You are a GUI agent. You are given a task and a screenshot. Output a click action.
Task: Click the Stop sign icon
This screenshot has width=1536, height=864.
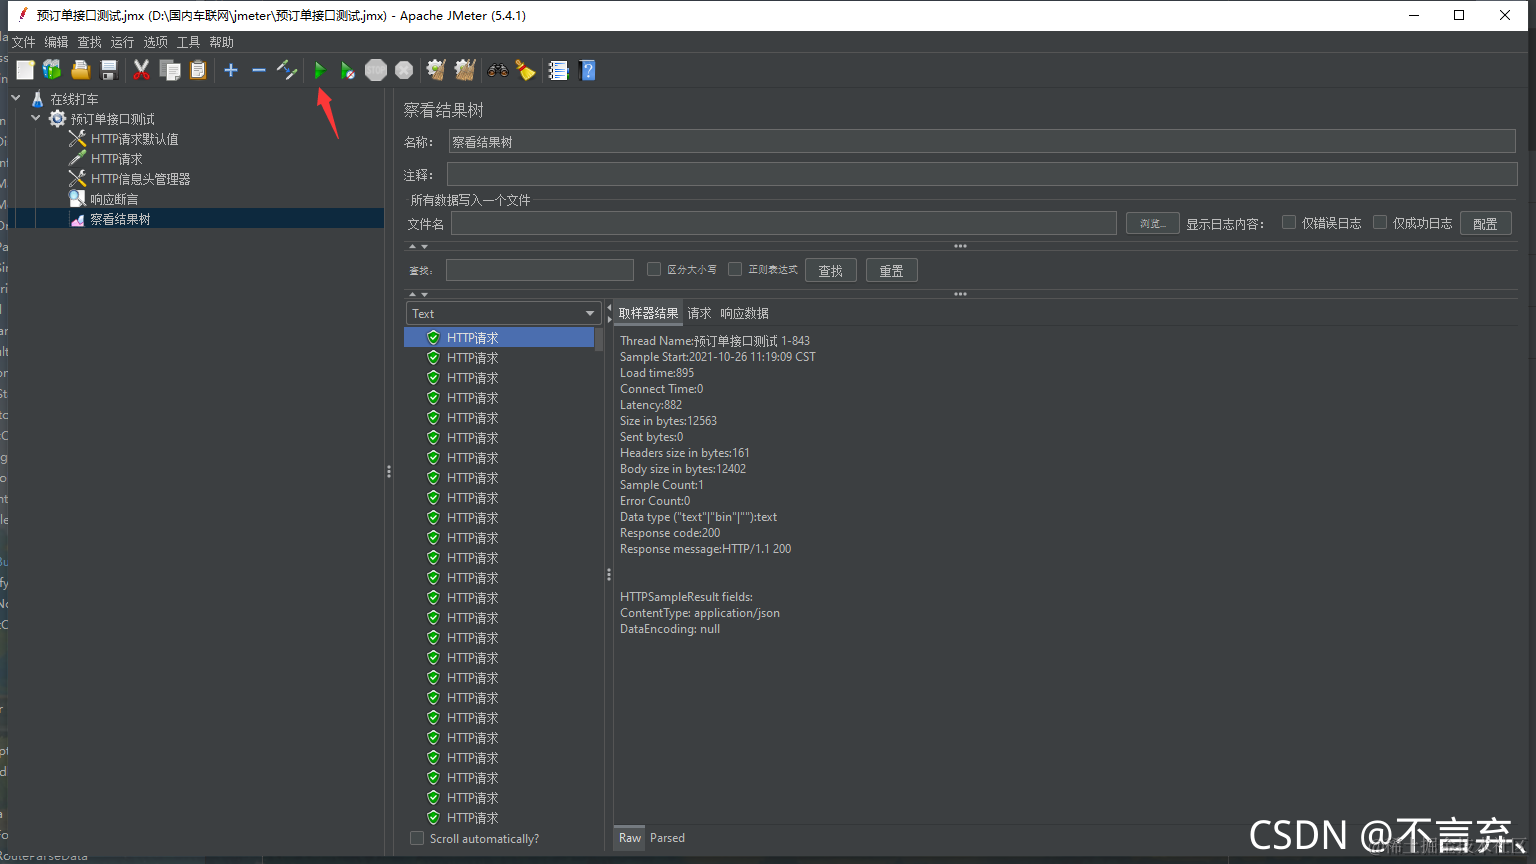[376, 70]
